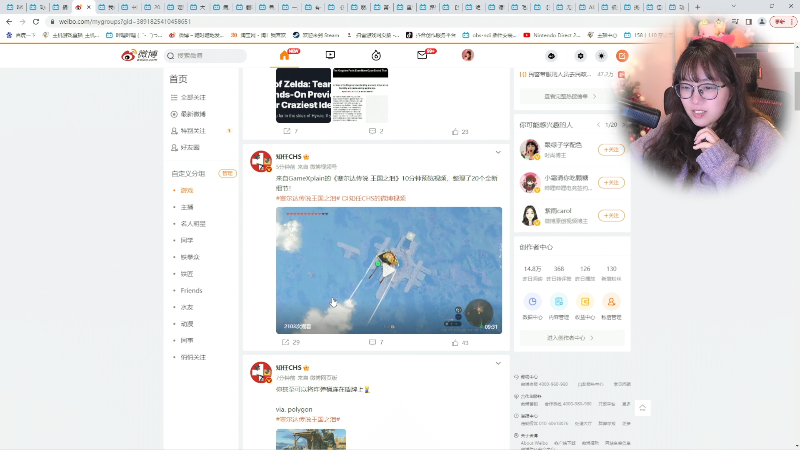Screen dimensions: 800x450
Task: Open the 粉丝管理 fans management icon
Action: coord(611,302)
